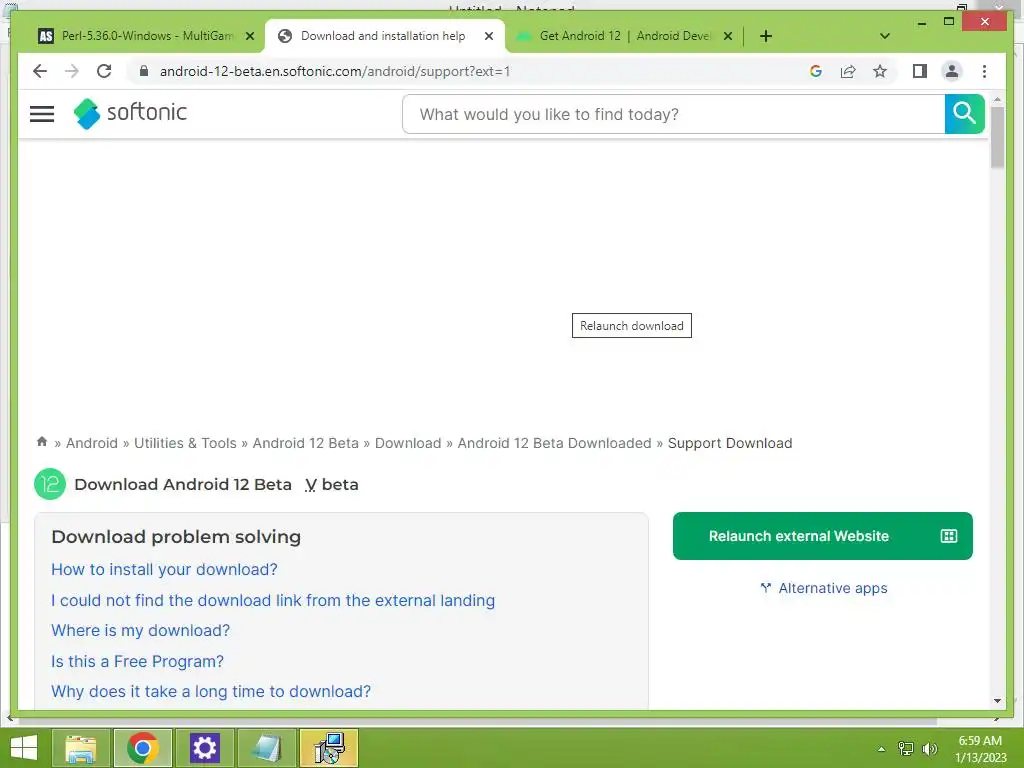This screenshot has height=768, width=1024.
Task: Open How to install your download?
Action: 164,569
